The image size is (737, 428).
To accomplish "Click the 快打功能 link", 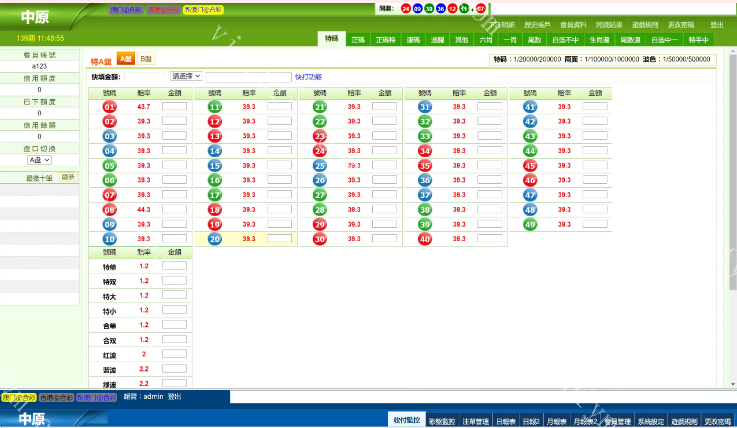I will [308, 76].
